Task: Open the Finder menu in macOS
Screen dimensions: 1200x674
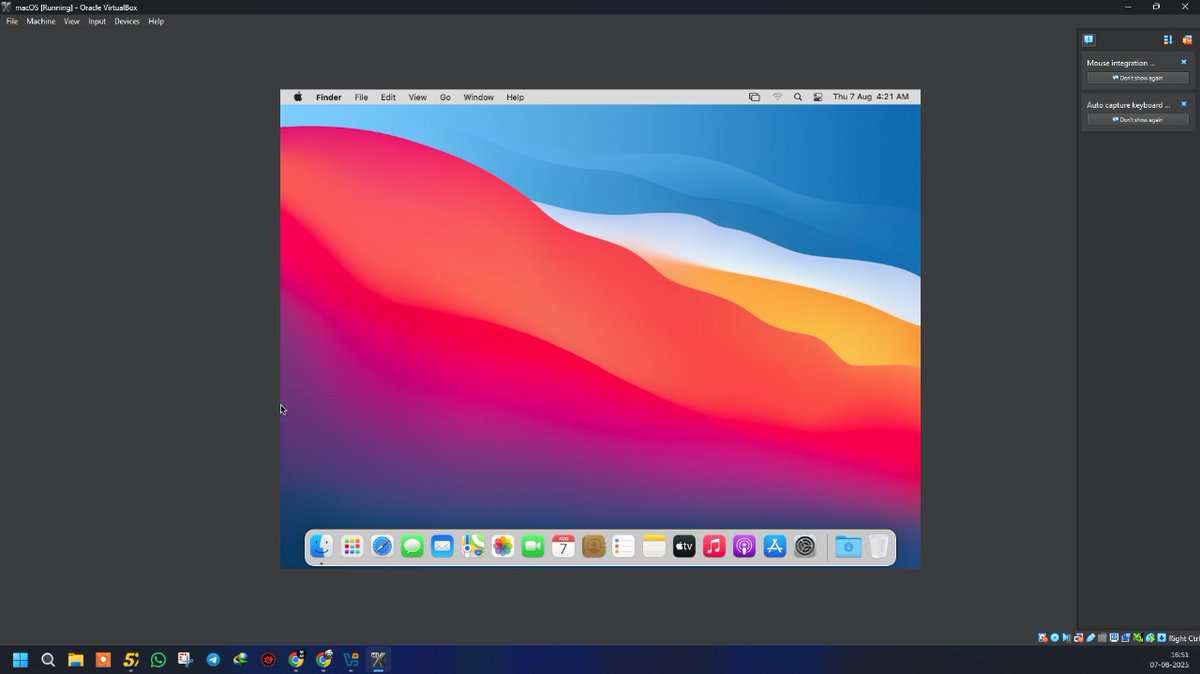Action: click(329, 97)
